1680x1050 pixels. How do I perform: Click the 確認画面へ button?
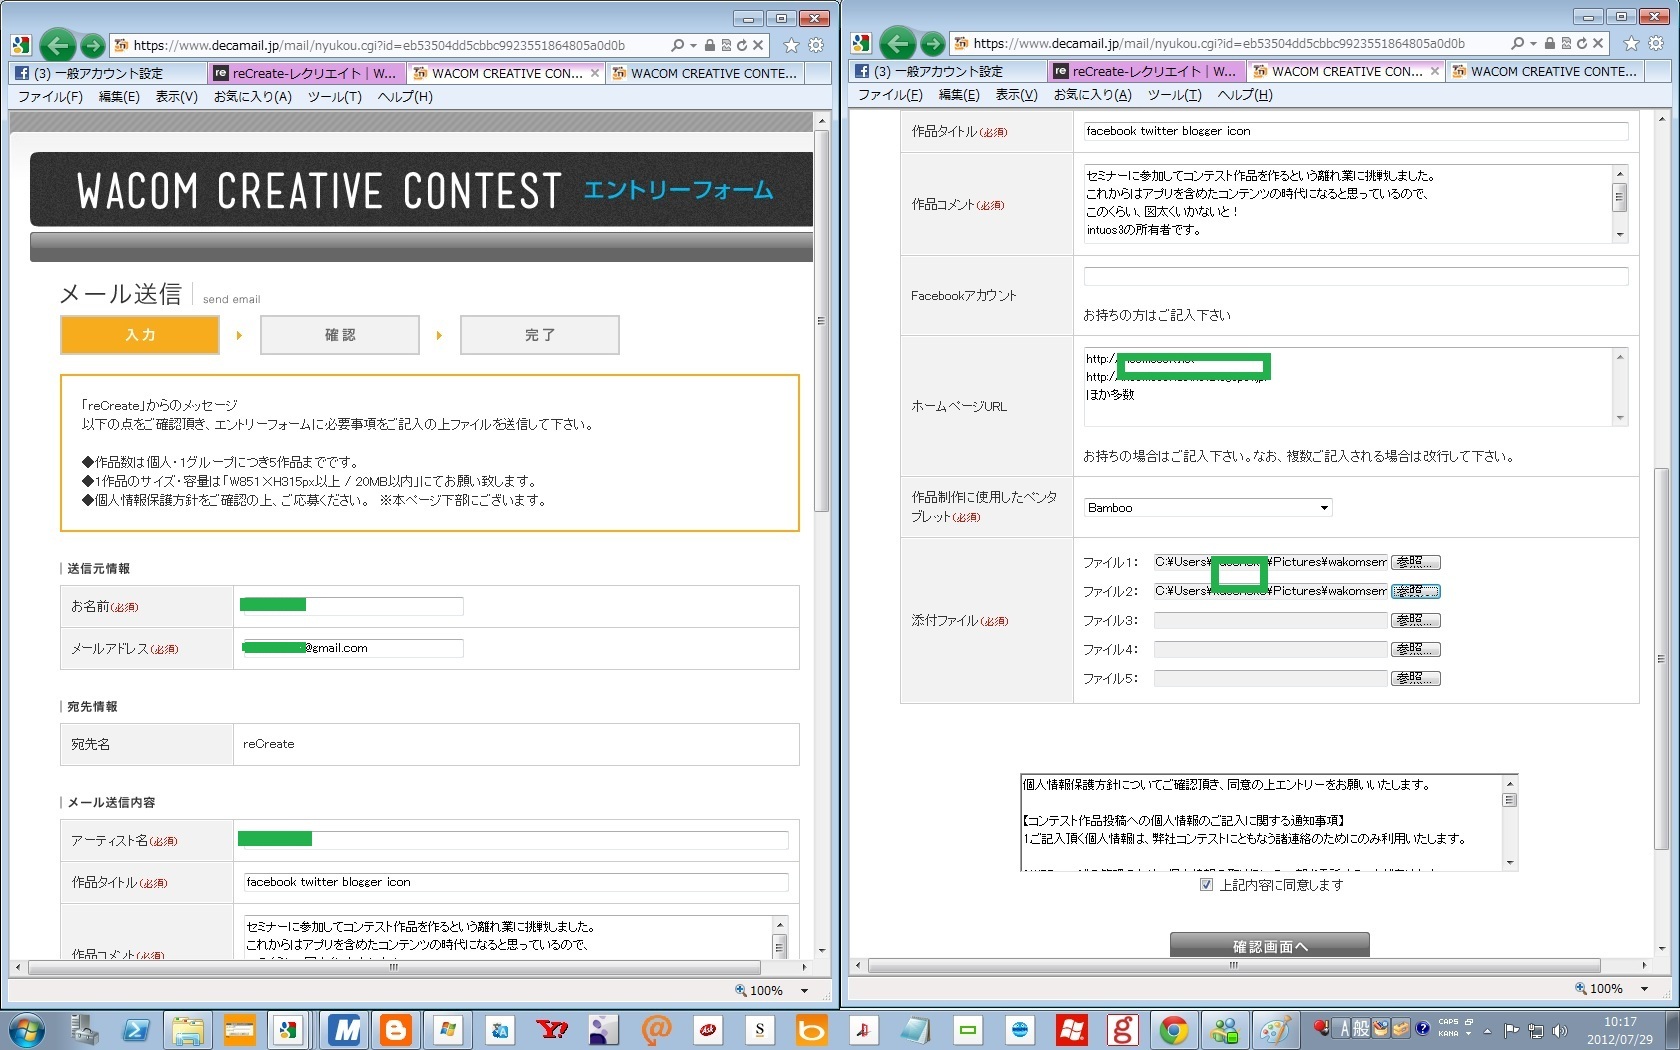pyautogui.click(x=1269, y=946)
